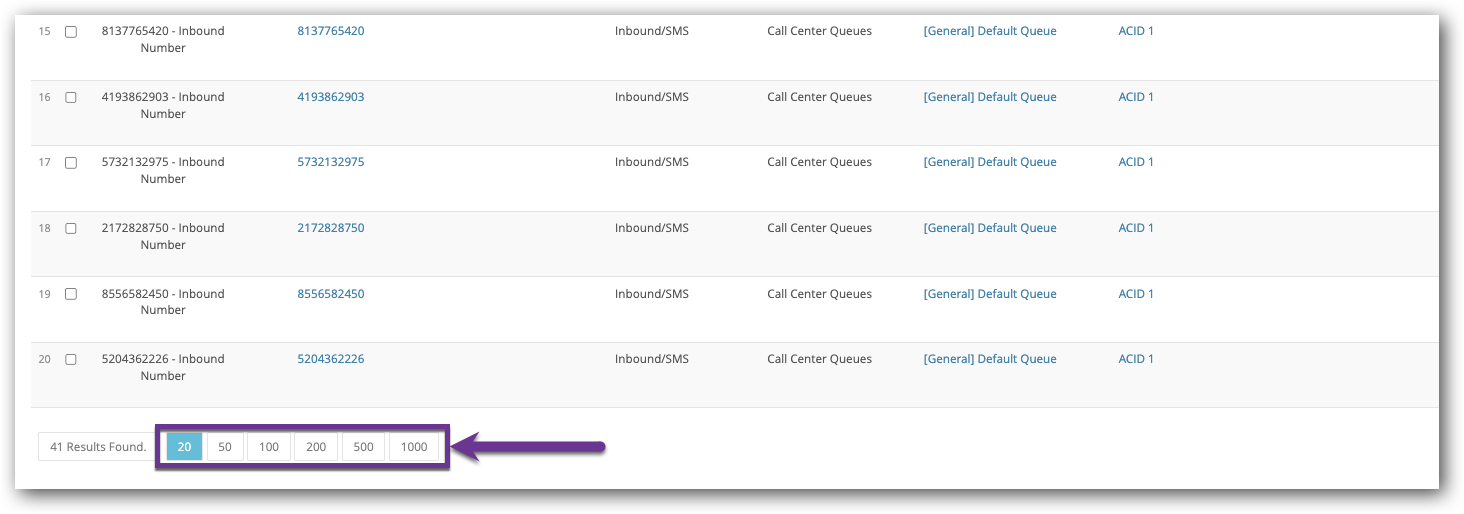
Task: Click '5732132975 - Inbound Number' name cell
Action: coord(163,170)
